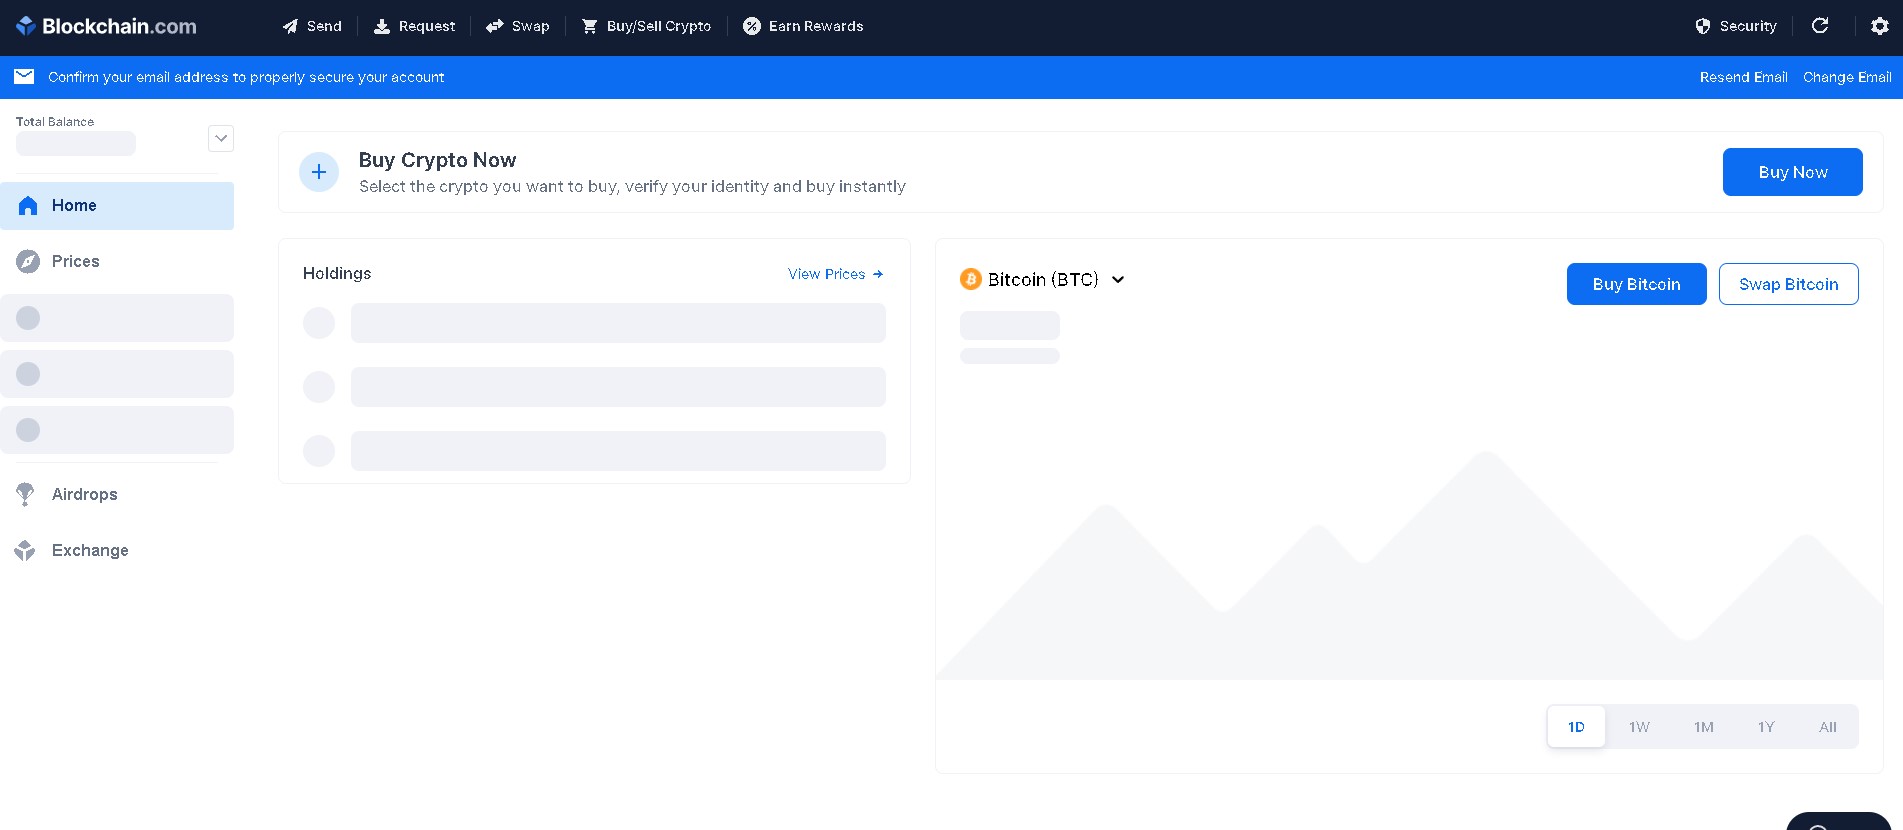Open the Request menu item
The height and width of the screenshot is (830, 1903).
414,26
